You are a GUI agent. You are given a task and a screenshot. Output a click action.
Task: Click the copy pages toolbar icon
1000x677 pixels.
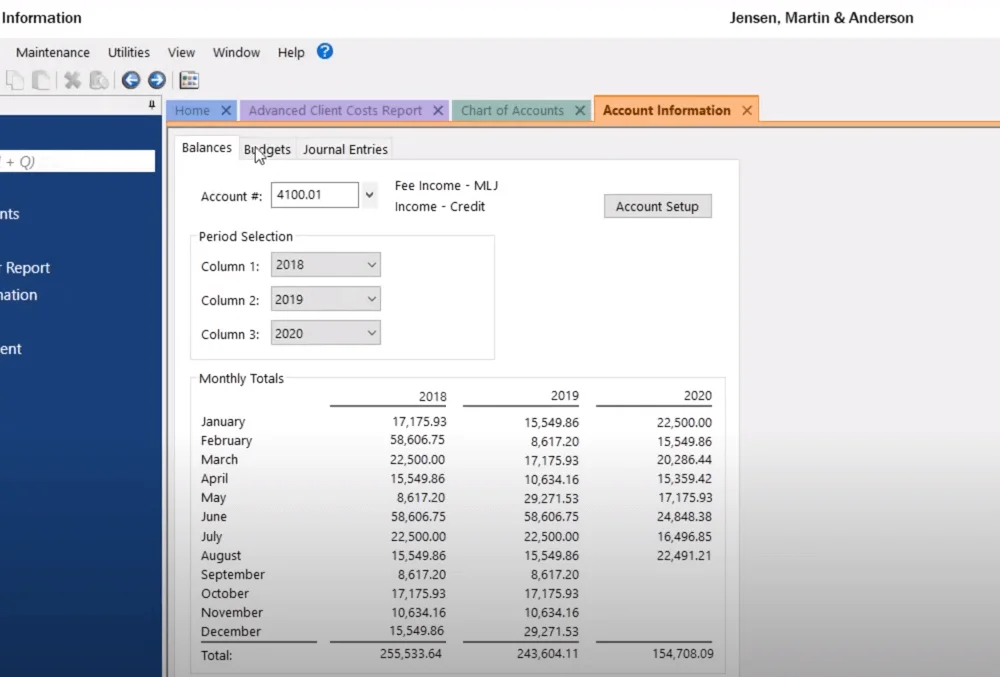[x=15, y=80]
